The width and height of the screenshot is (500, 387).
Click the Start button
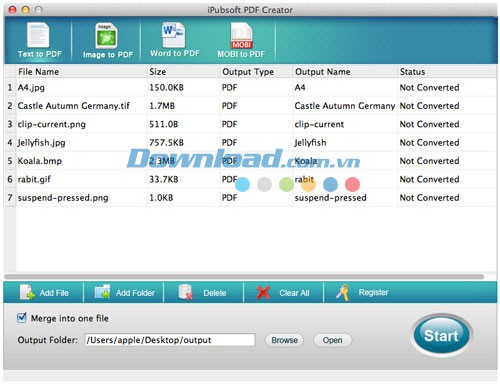coord(441,335)
